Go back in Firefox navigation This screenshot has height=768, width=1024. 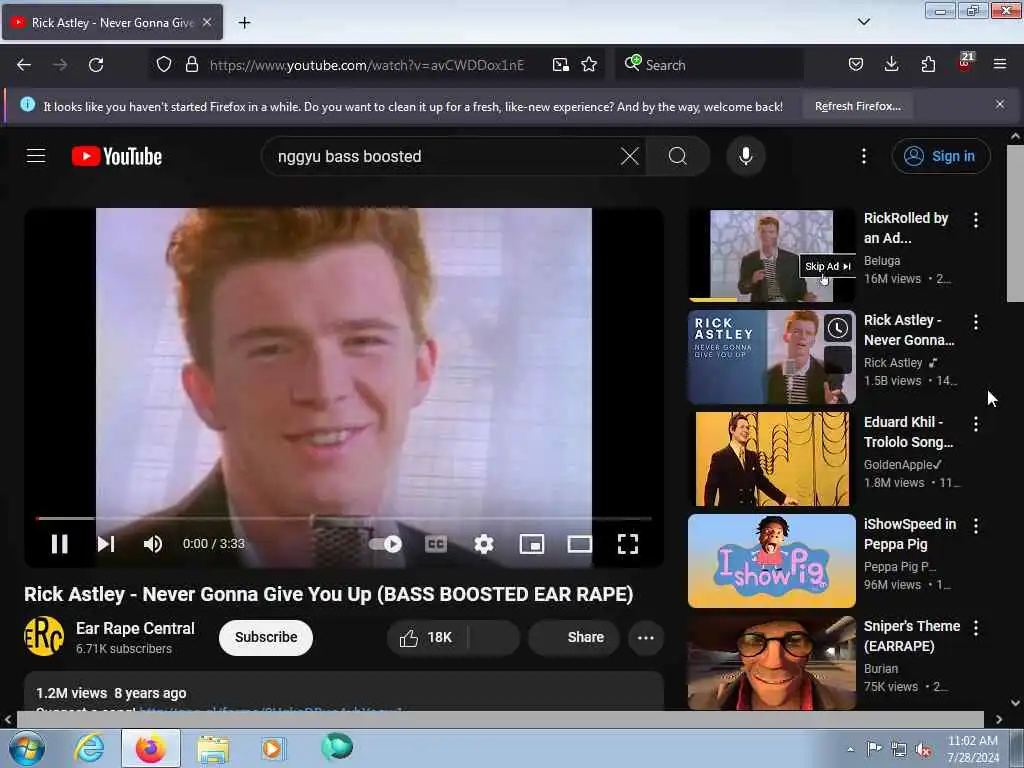pos(24,65)
